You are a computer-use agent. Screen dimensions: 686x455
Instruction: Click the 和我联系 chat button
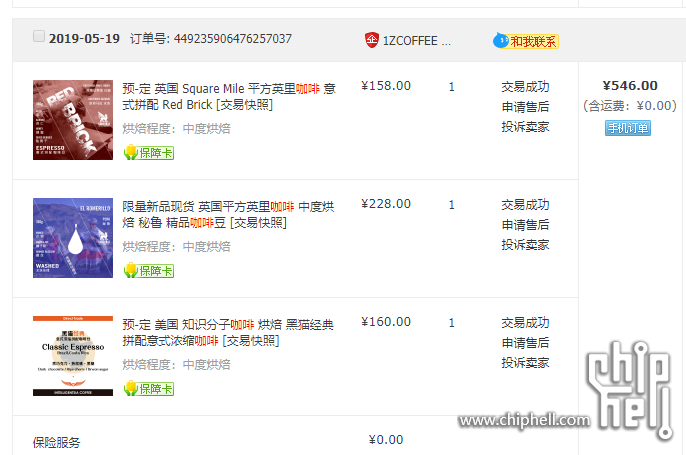526,41
